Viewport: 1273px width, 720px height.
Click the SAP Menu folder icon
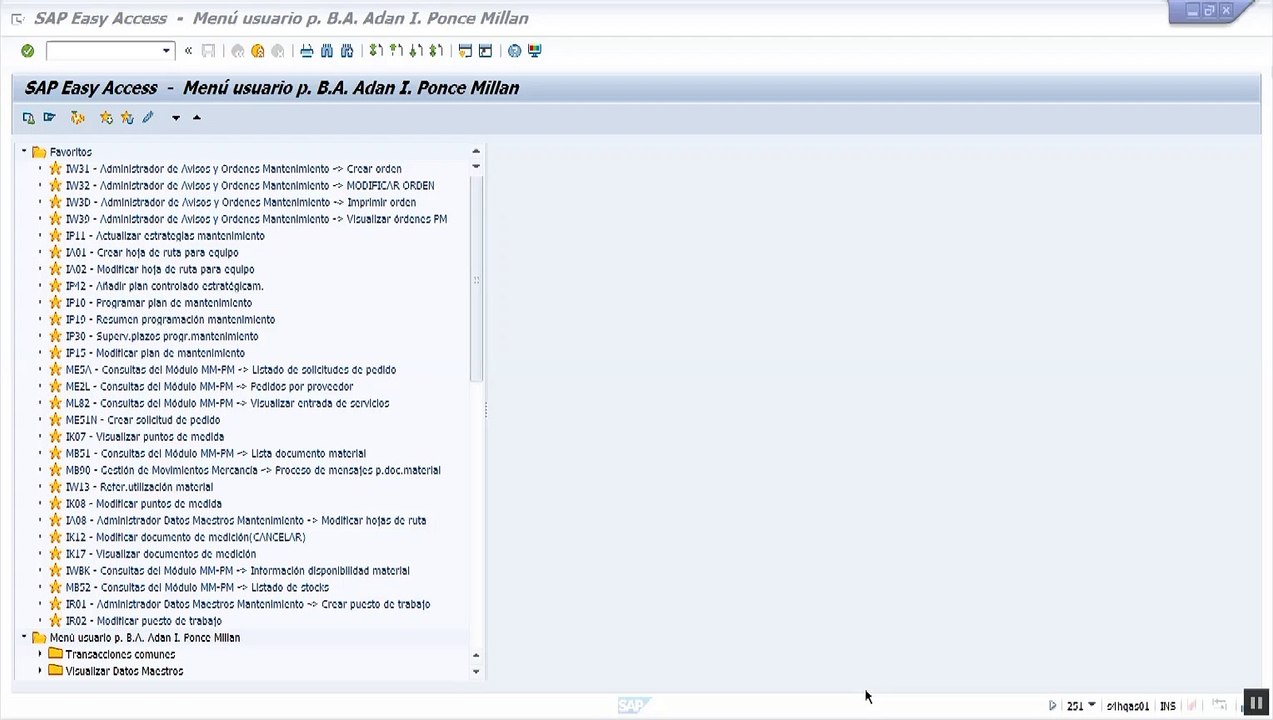tap(49, 118)
